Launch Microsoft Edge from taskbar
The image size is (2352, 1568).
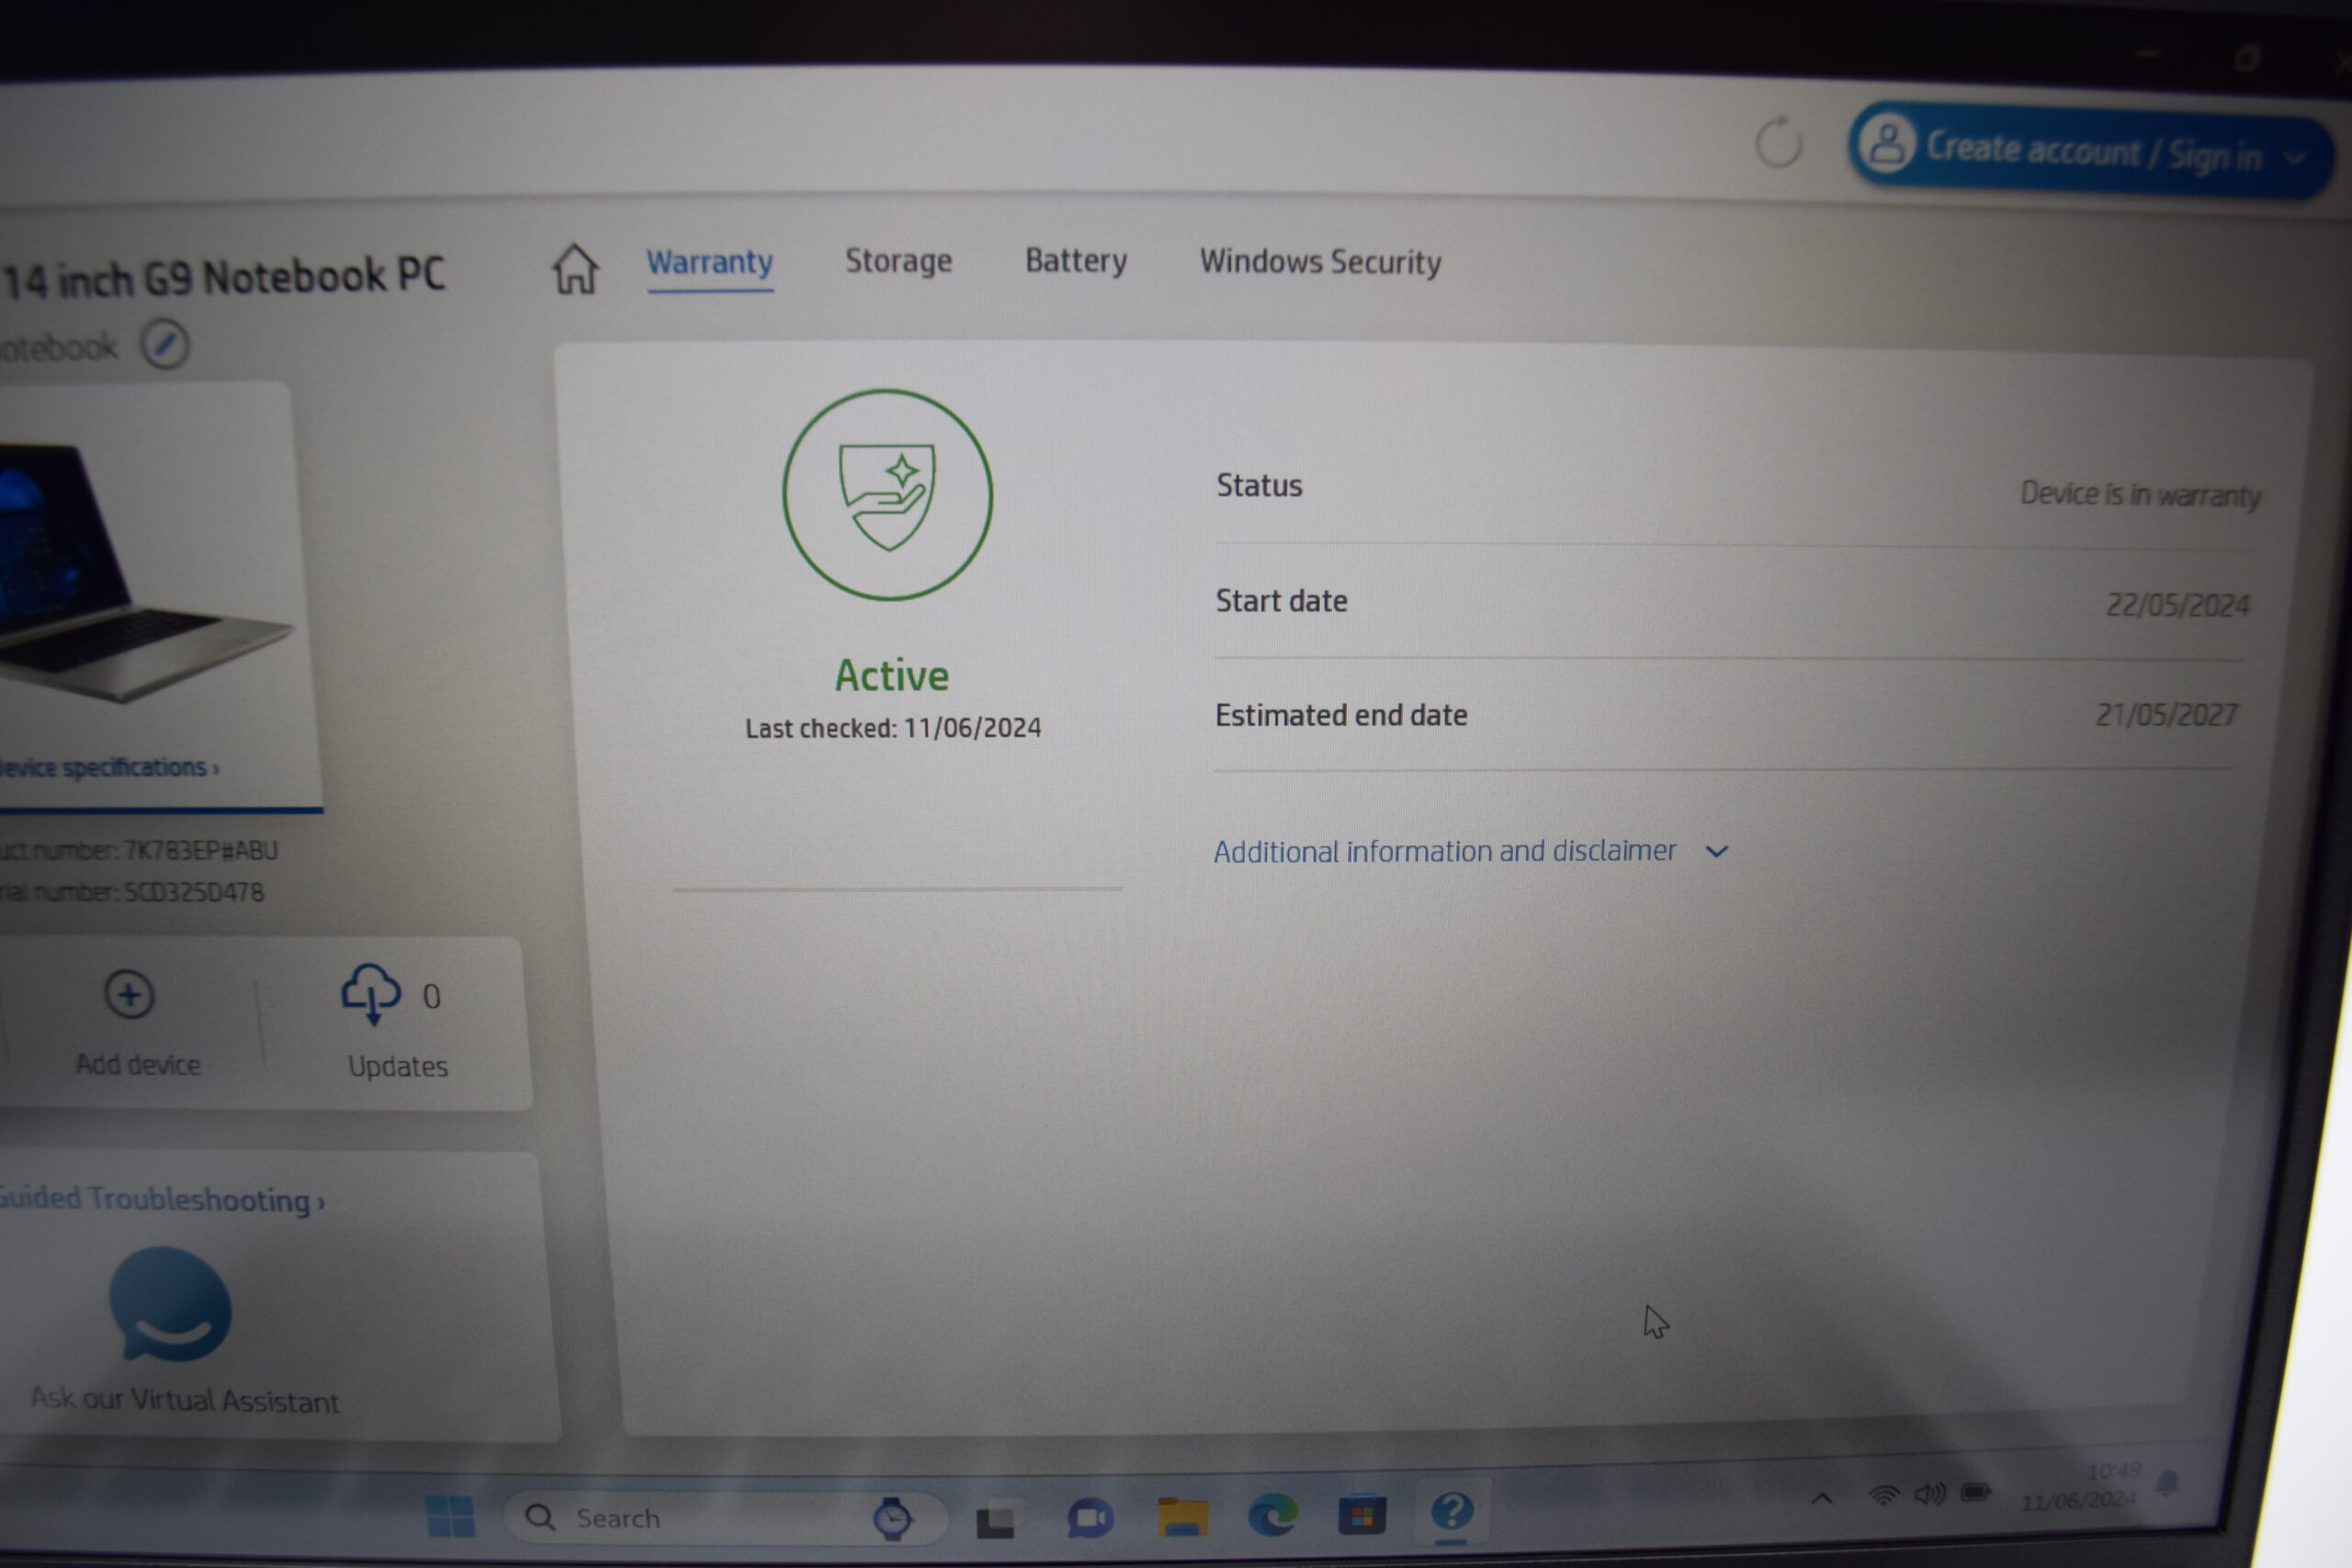tap(1273, 1516)
